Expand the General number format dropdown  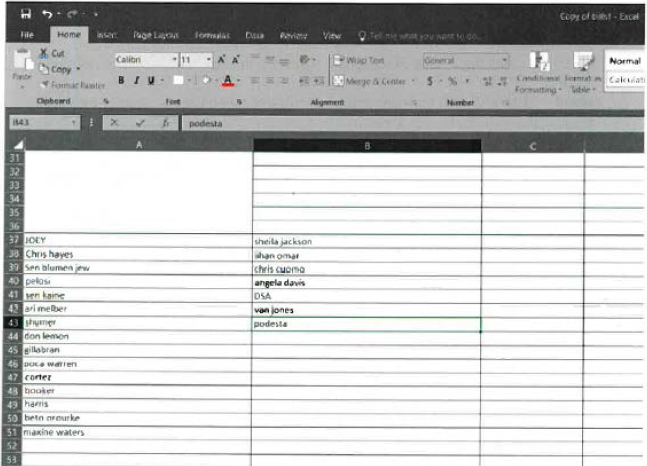click(x=505, y=60)
